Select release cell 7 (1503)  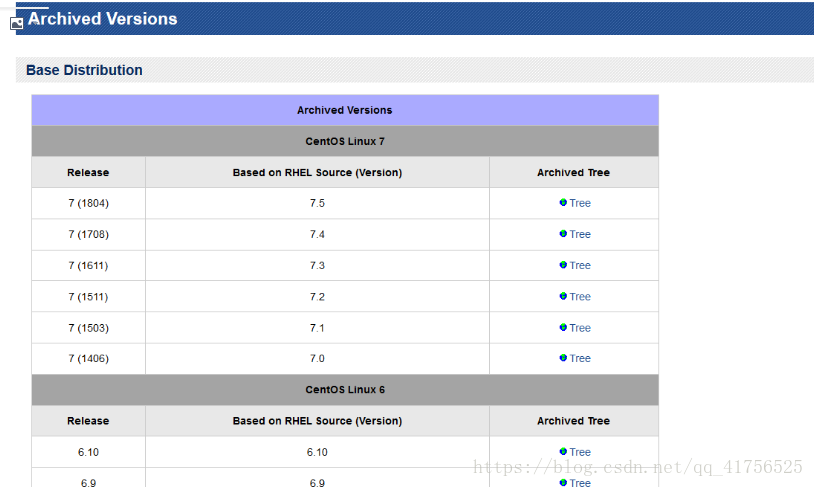[88, 328]
